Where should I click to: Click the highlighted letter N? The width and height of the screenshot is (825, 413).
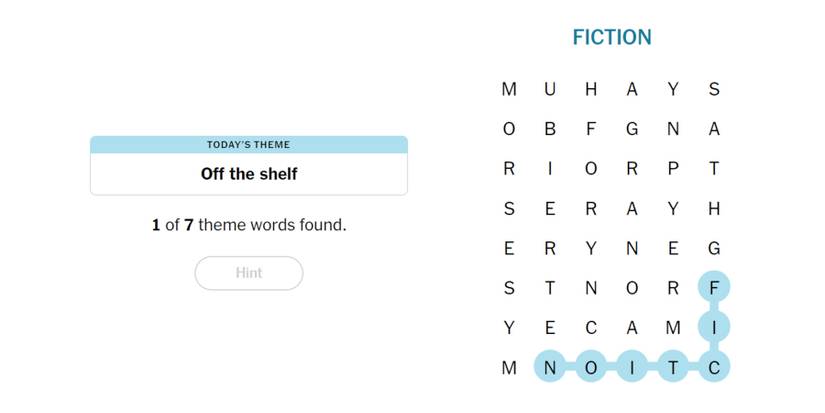click(549, 368)
